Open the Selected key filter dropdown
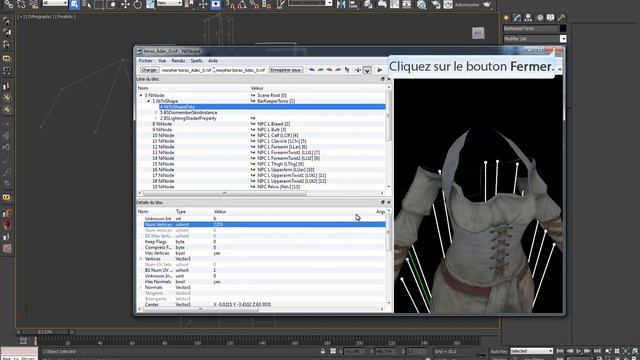 (x=531, y=351)
